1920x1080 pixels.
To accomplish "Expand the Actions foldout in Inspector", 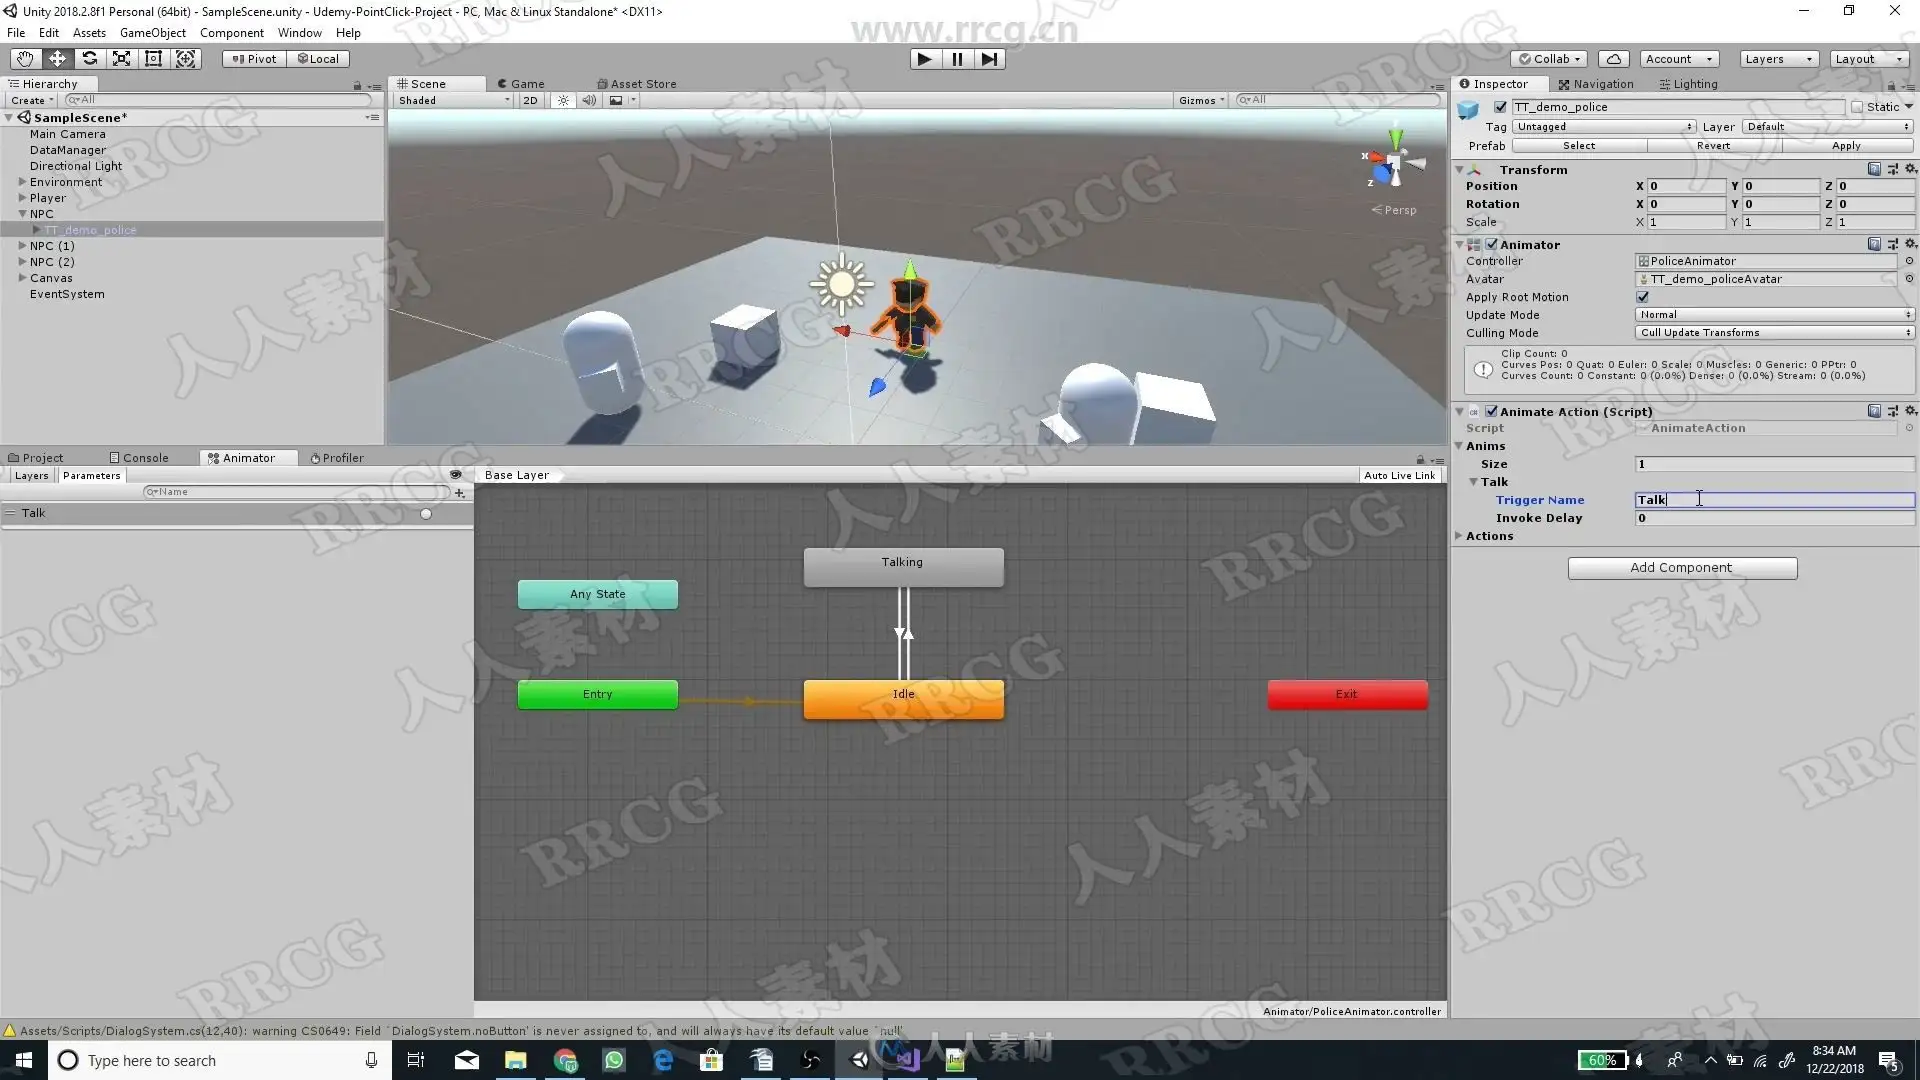I will pyautogui.click(x=1459, y=536).
